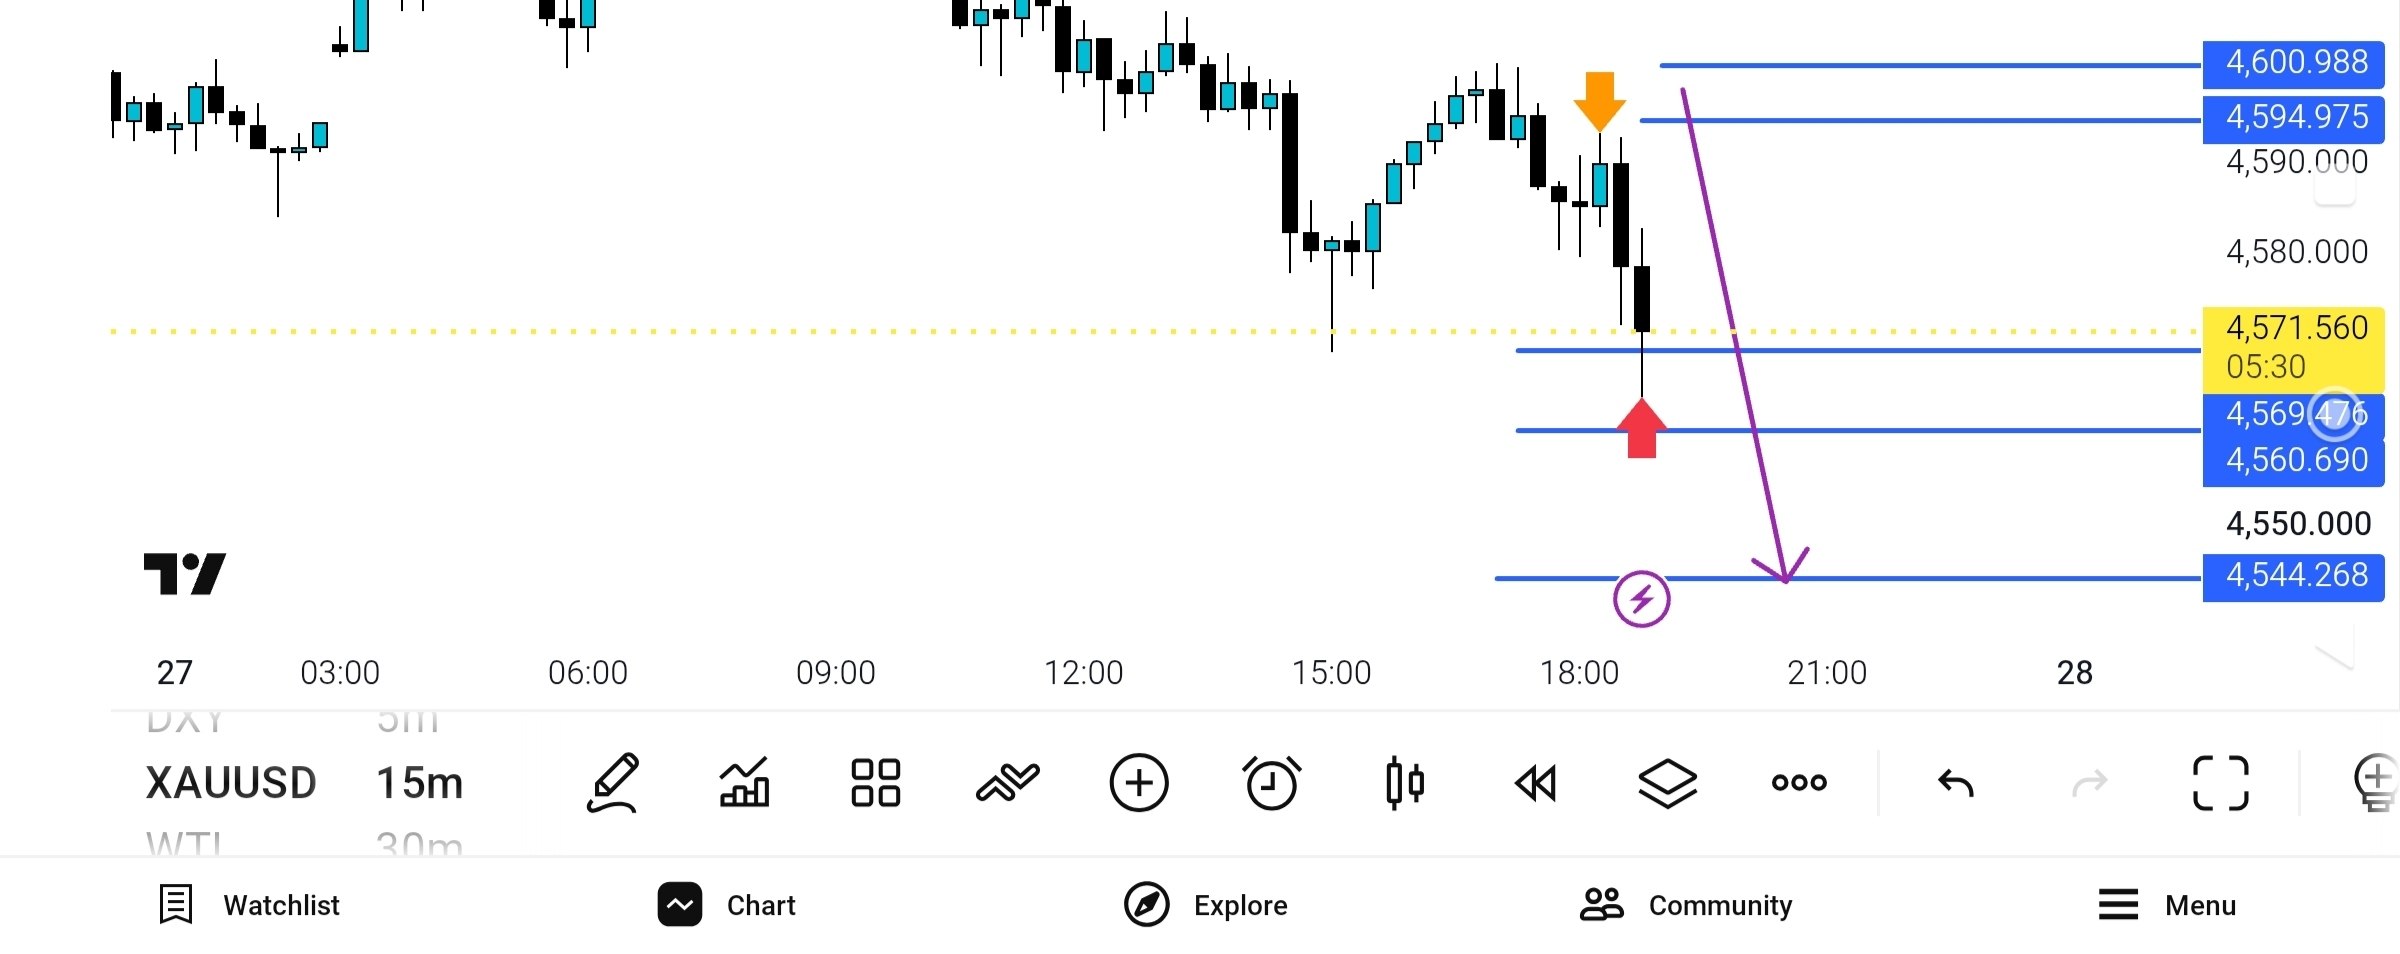The image size is (2400, 954).
Task: Open the compare symbols wavy-lines icon
Action: coord(1007,782)
